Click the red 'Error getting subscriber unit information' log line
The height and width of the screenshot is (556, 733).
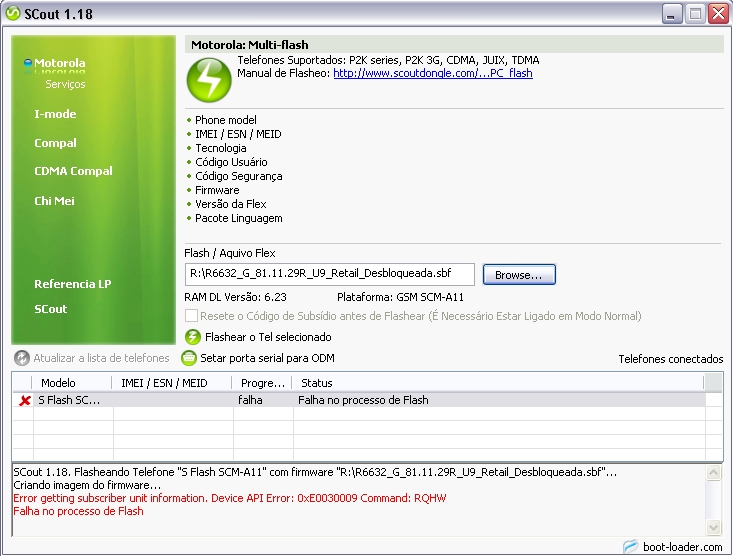[x=230, y=498]
